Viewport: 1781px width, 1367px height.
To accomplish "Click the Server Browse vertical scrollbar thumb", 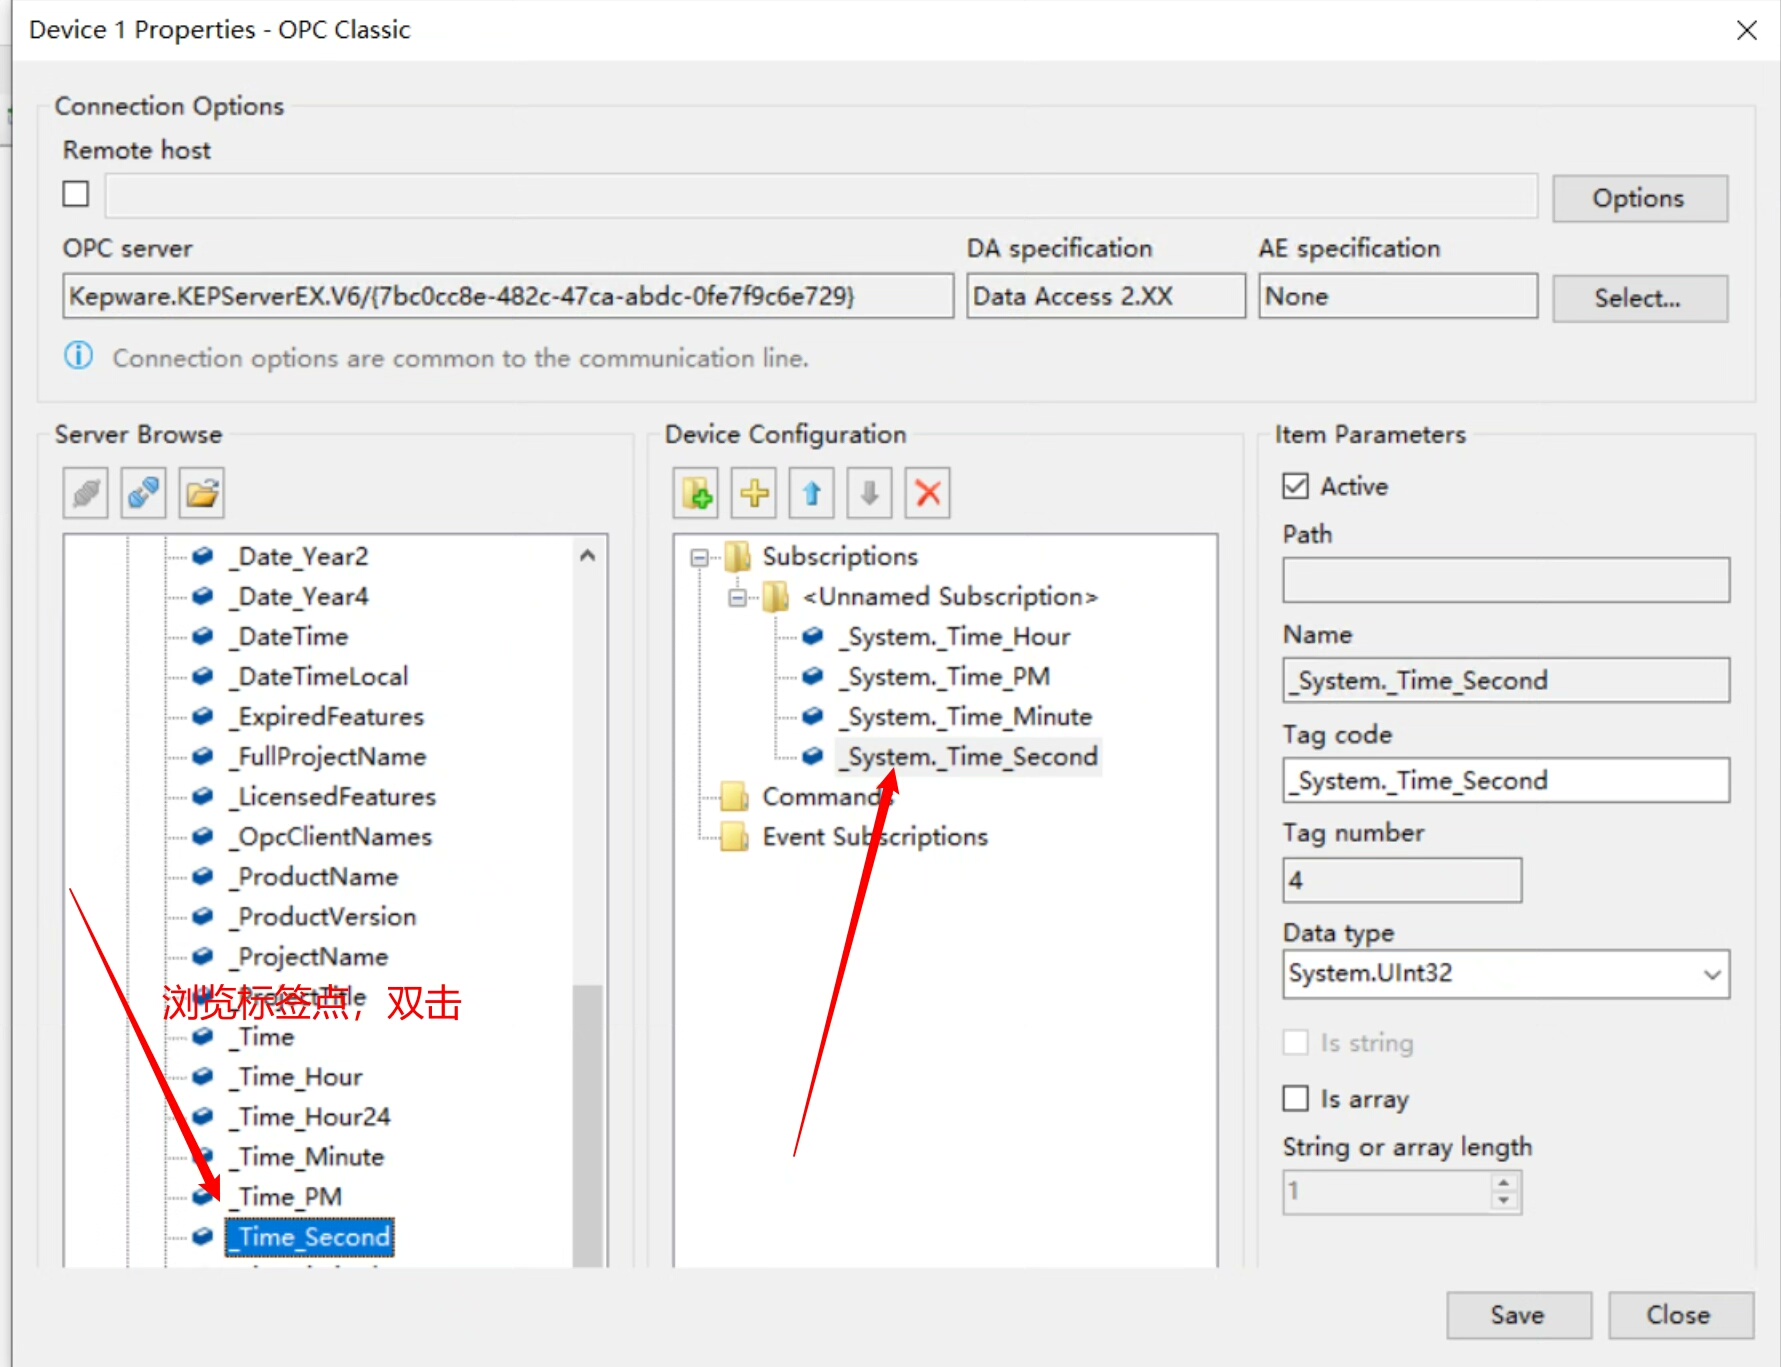I will click(588, 1120).
